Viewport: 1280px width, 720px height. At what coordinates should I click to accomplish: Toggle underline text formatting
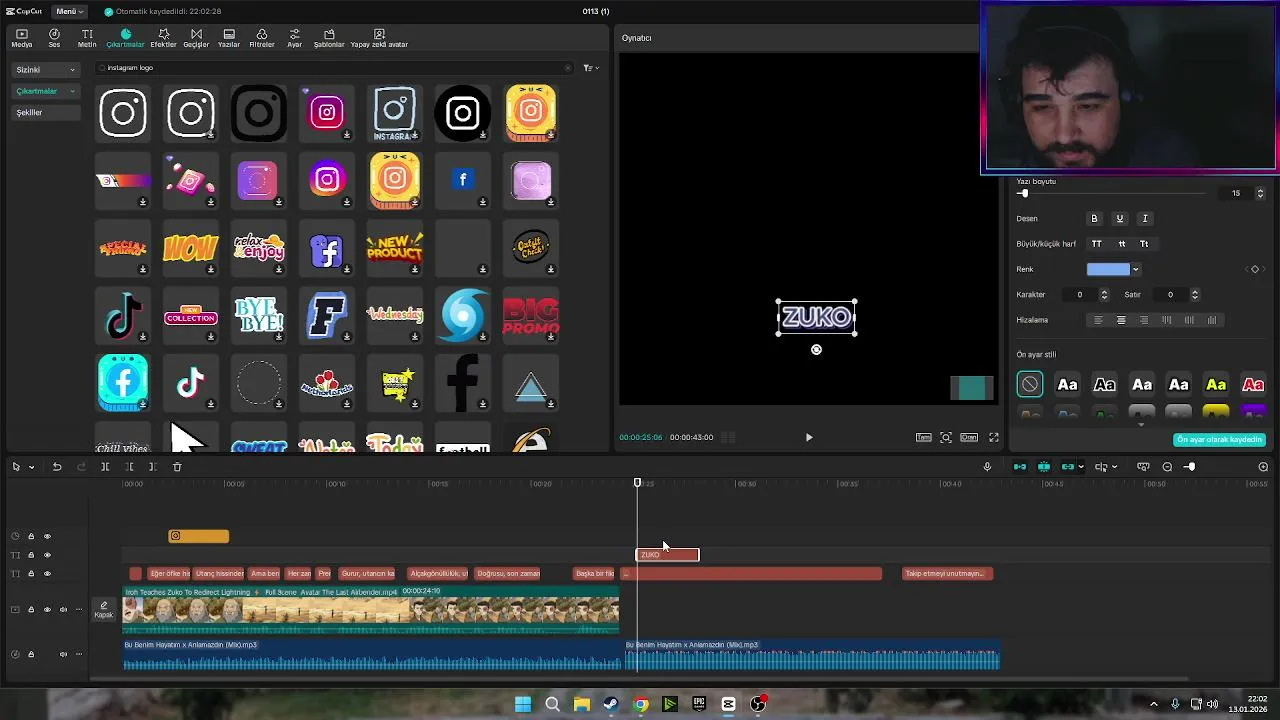click(x=1120, y=218)
